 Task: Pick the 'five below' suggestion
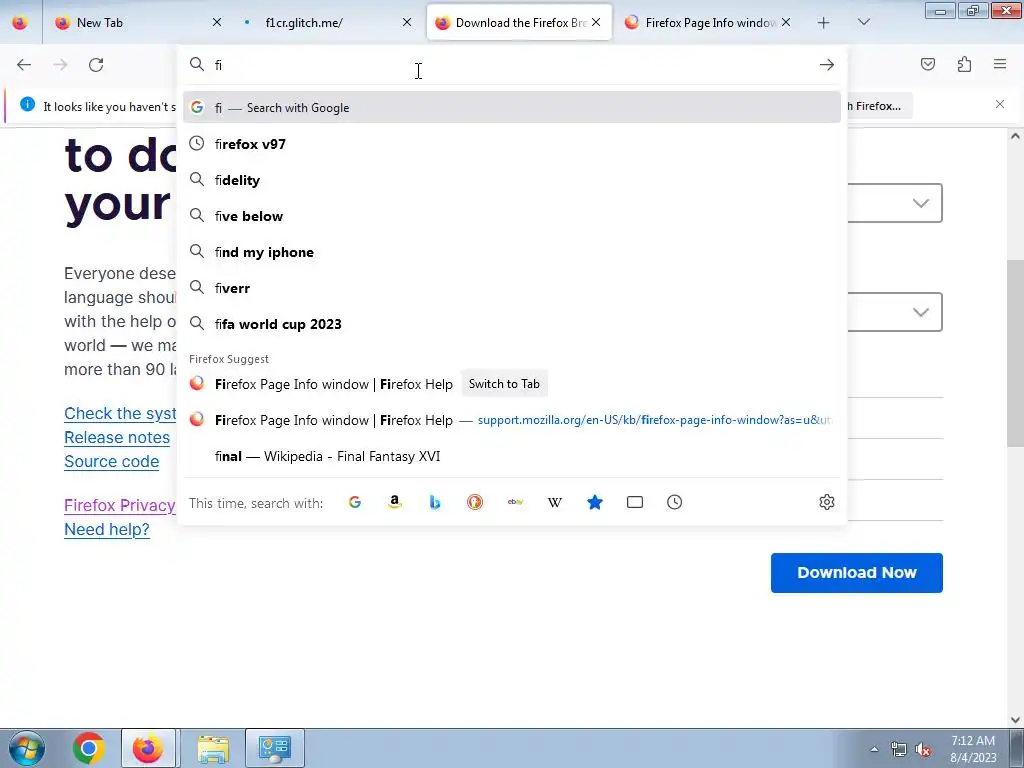click(512, 216)
